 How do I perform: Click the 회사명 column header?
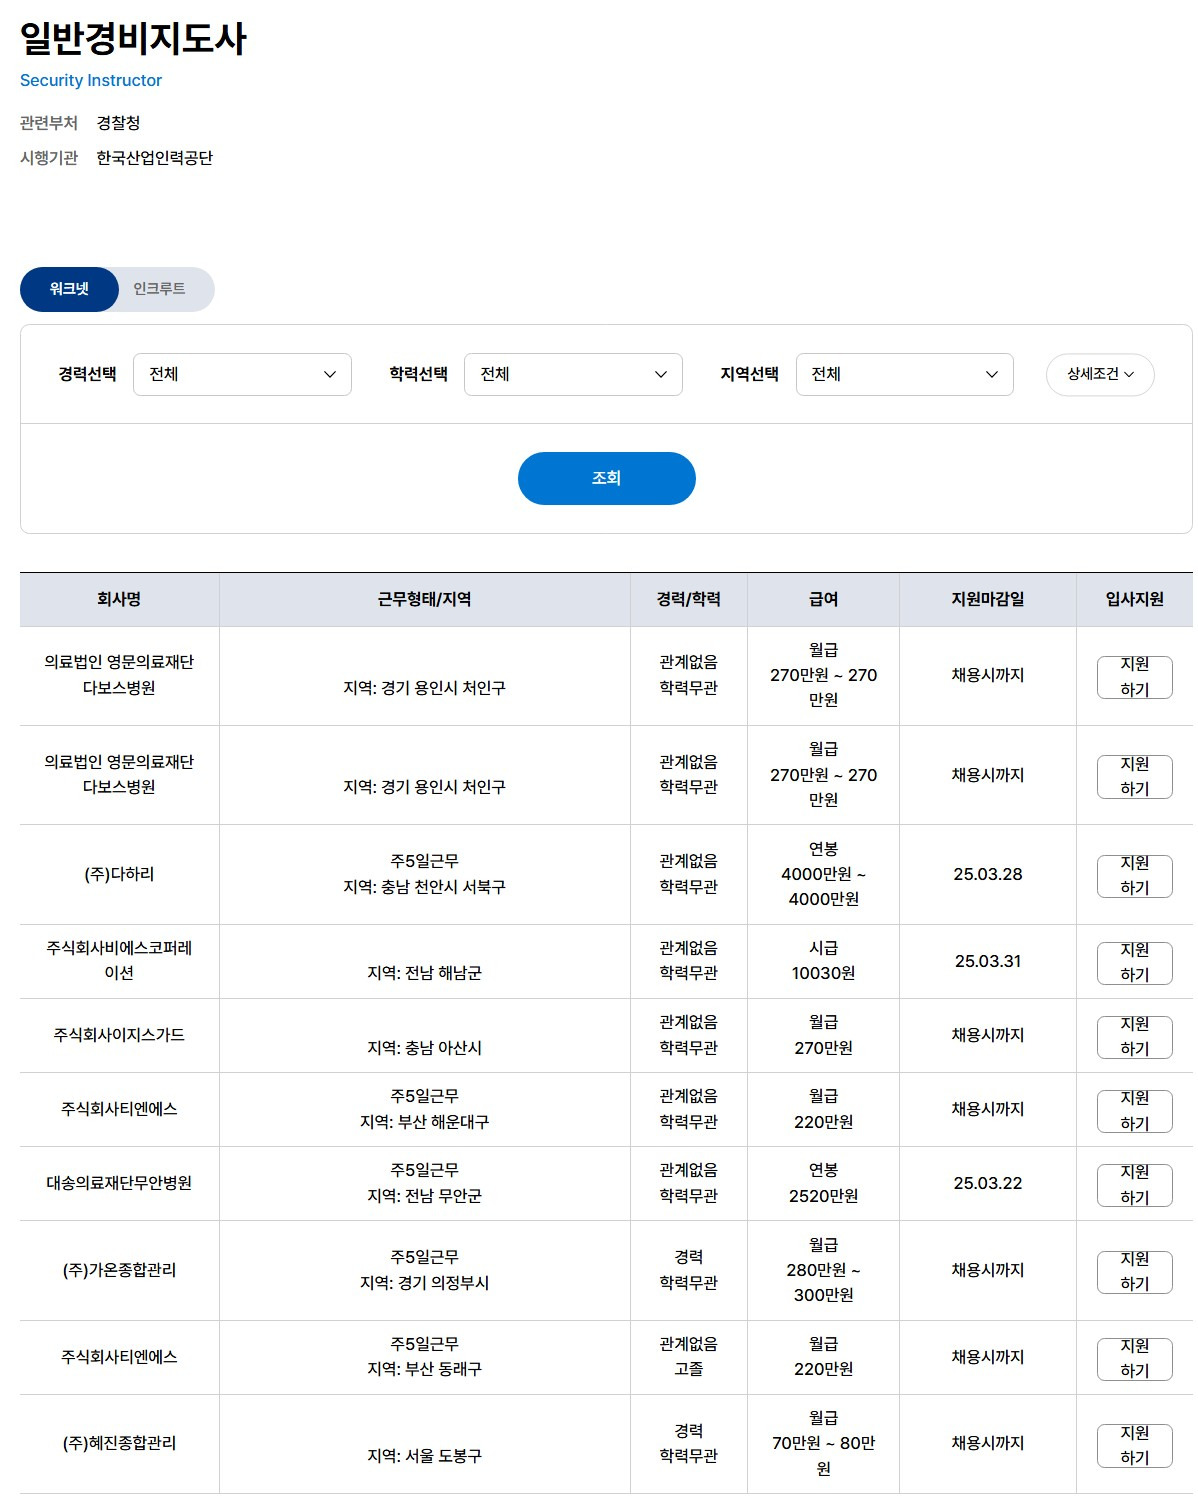click(x=119, y=599)
